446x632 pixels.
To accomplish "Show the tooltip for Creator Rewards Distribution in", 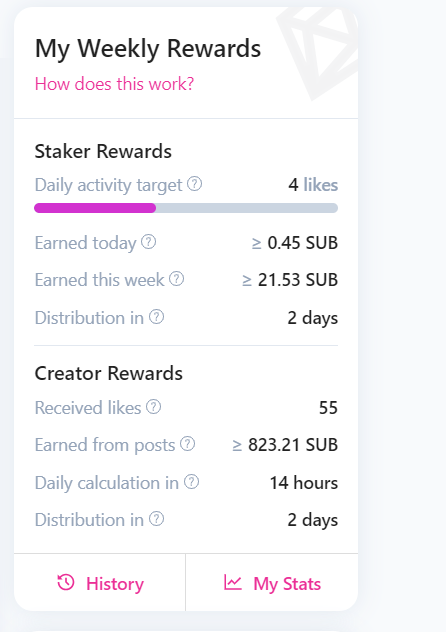I will tap(156, 519).
